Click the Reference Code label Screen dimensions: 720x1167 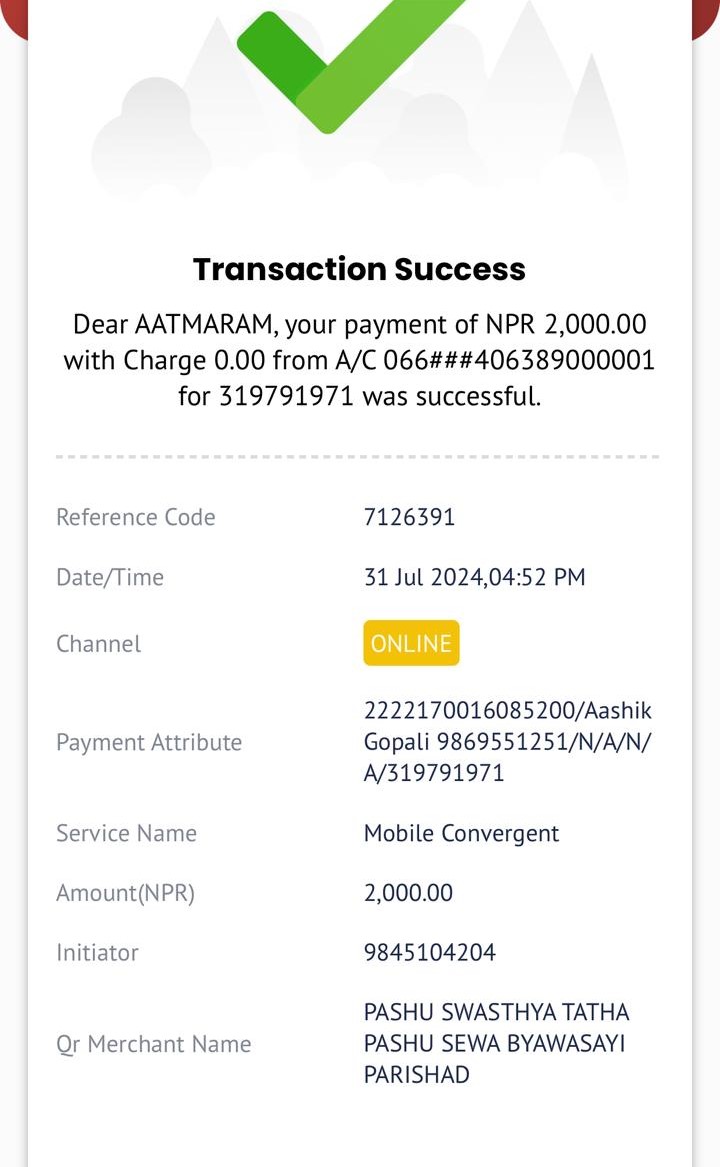[x=136, y=517]
